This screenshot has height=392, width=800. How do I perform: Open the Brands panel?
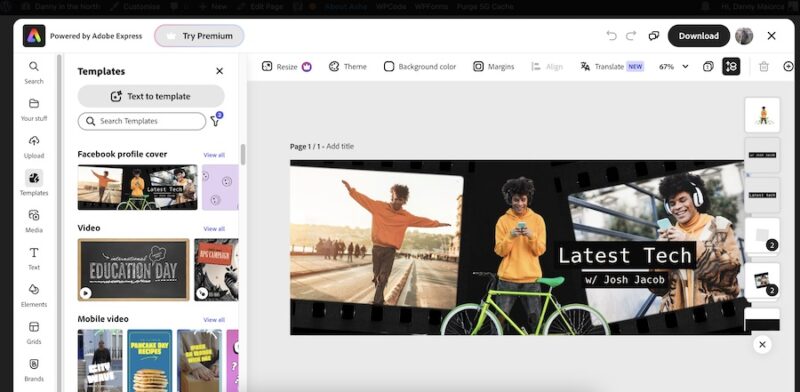(34, 370)
